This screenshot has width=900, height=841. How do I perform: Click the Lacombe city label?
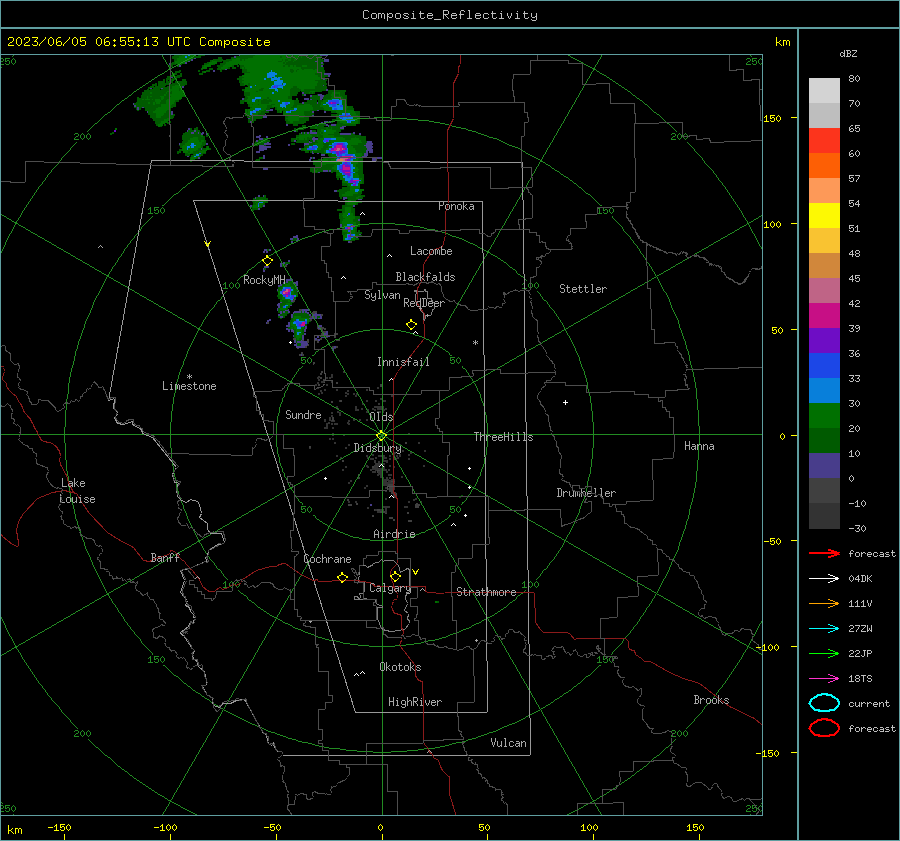(x=431, y=251)
